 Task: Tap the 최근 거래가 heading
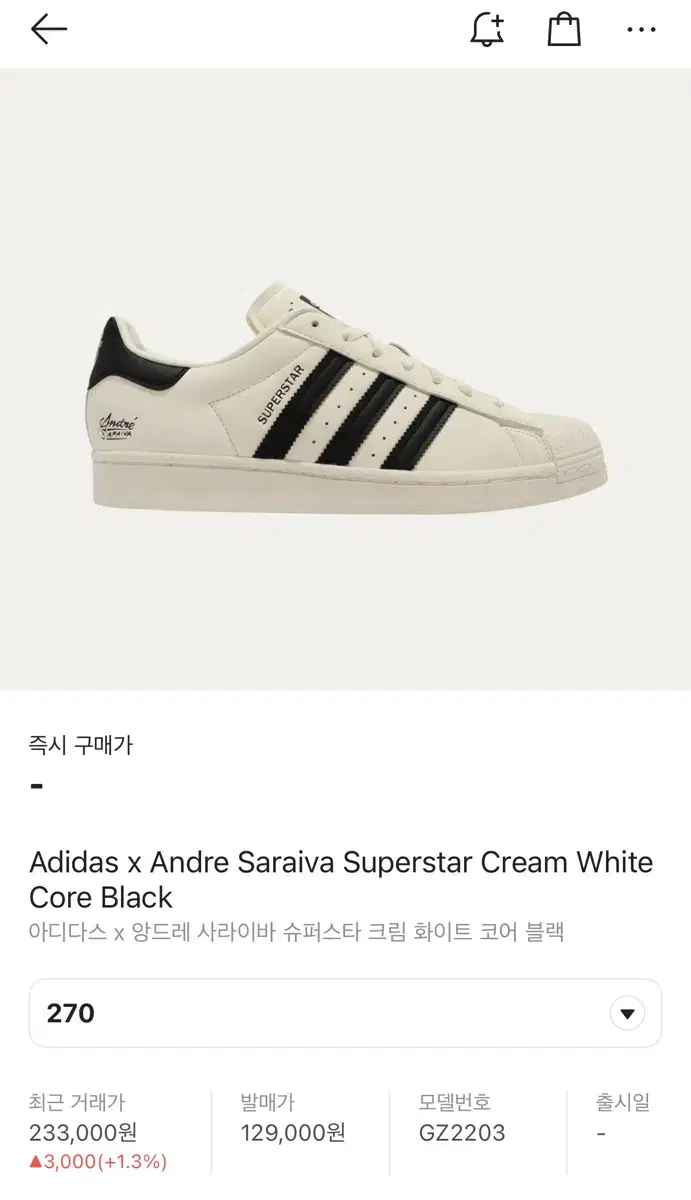point(77,1103)
